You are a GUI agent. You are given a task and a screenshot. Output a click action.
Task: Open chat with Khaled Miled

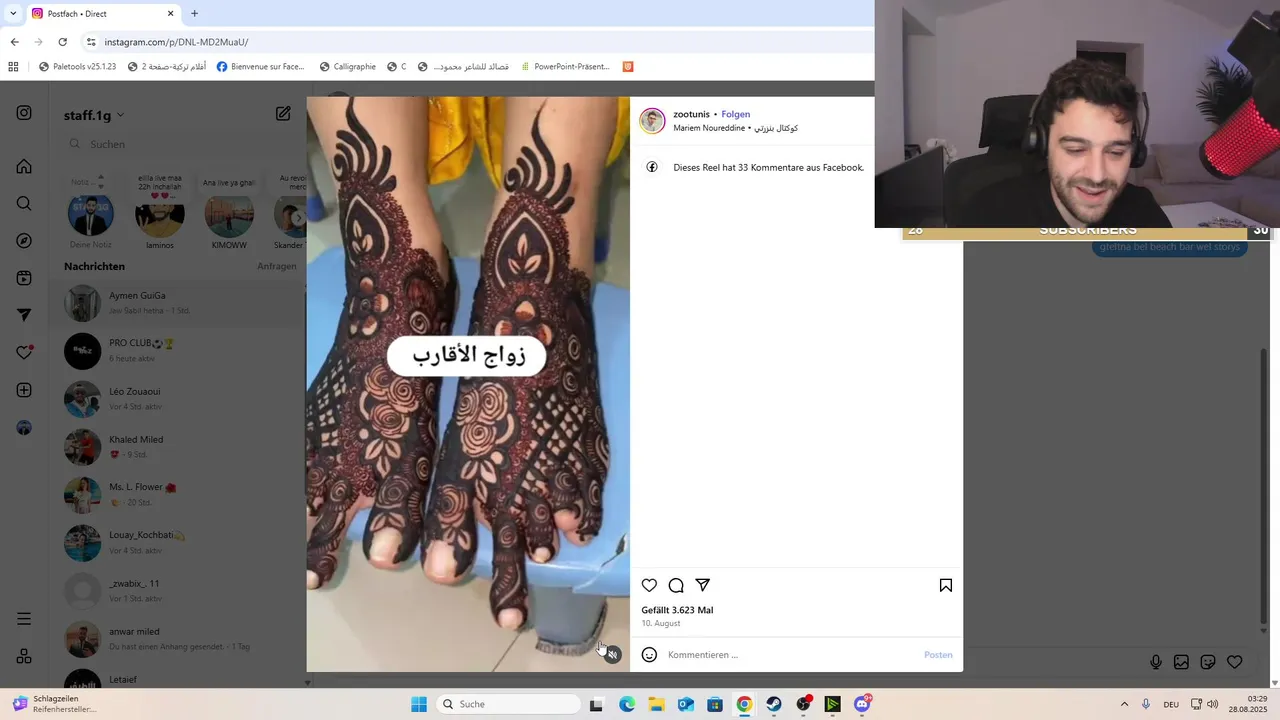(x=177, y=447)
